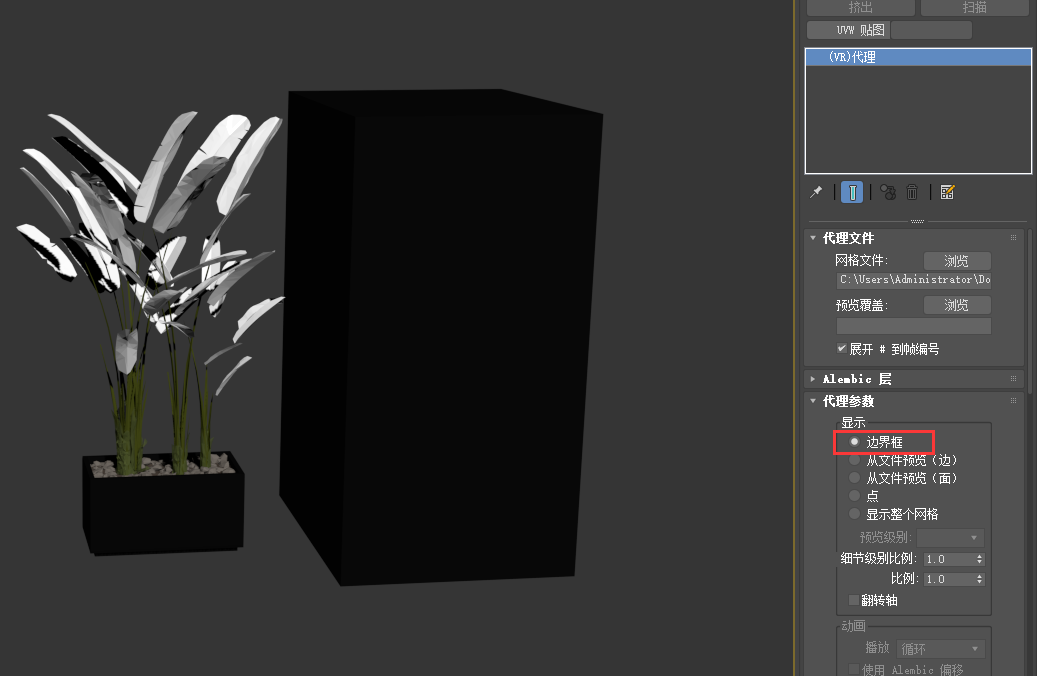This screenshot has width=1037, height=676.
Task: Uncheck 展开 # 到帧编号 checkbox
Action: point(842,349)
